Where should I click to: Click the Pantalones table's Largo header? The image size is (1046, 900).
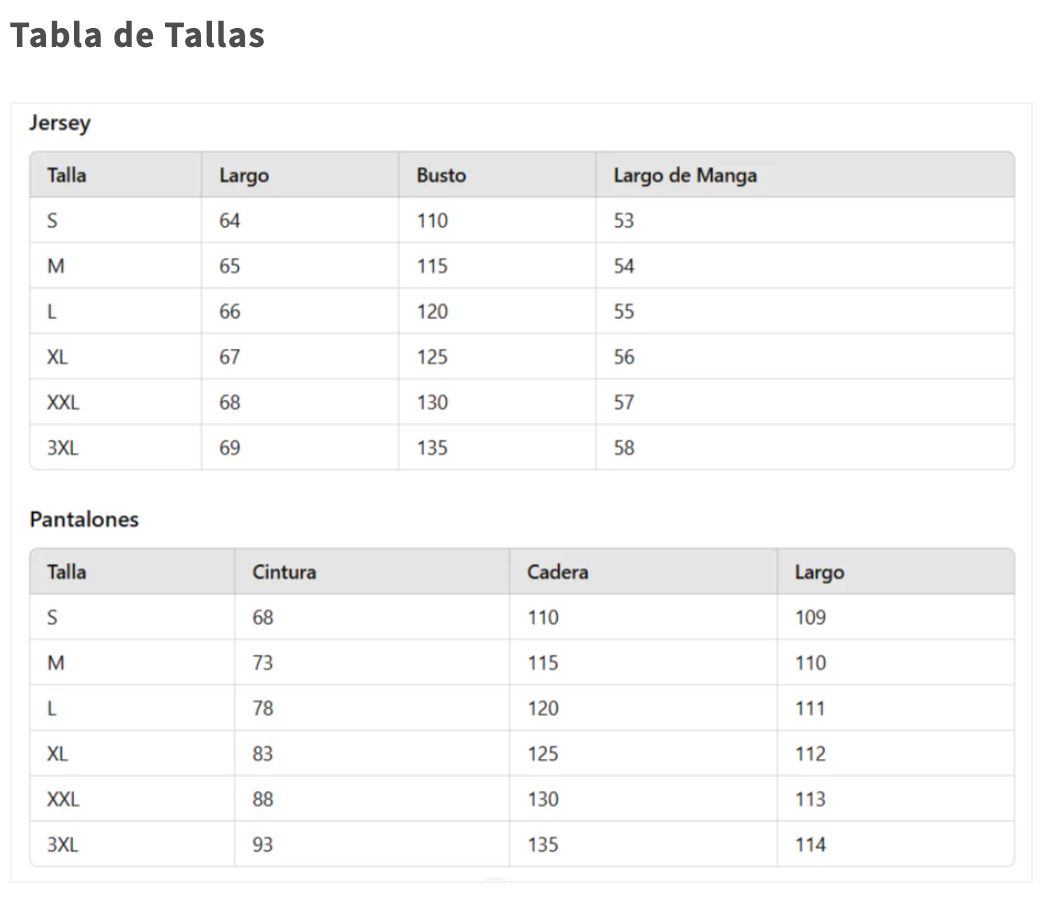click(x=819, y=572)
